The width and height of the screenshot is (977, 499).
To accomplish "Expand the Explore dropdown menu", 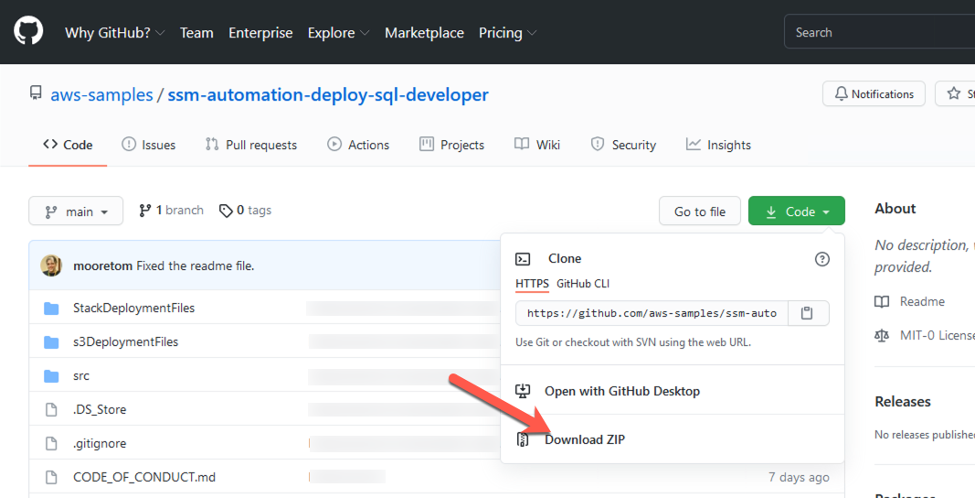I will point(338,33).
